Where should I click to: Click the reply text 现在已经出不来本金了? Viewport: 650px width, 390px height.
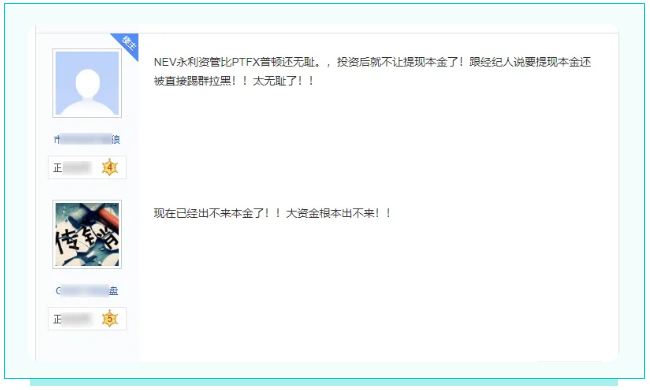pyautogui.click(x=209, y=213)
